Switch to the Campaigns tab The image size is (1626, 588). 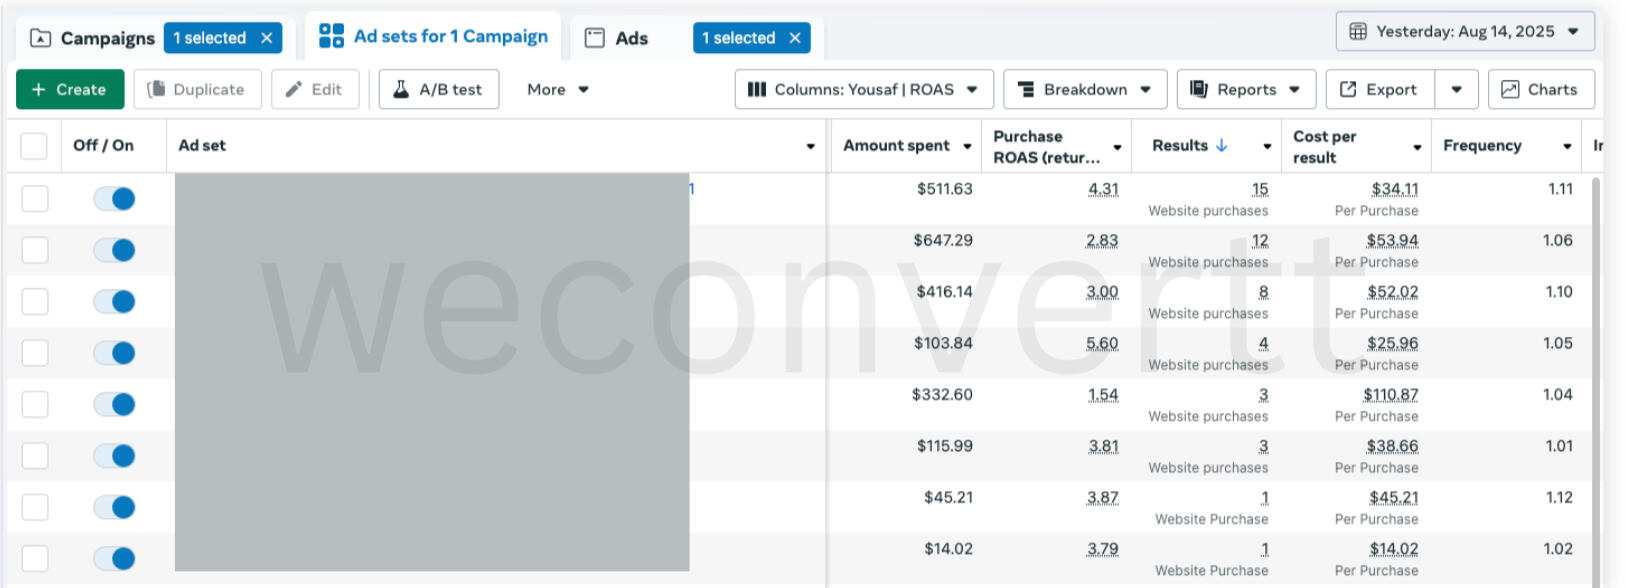(x=93, y=38)
